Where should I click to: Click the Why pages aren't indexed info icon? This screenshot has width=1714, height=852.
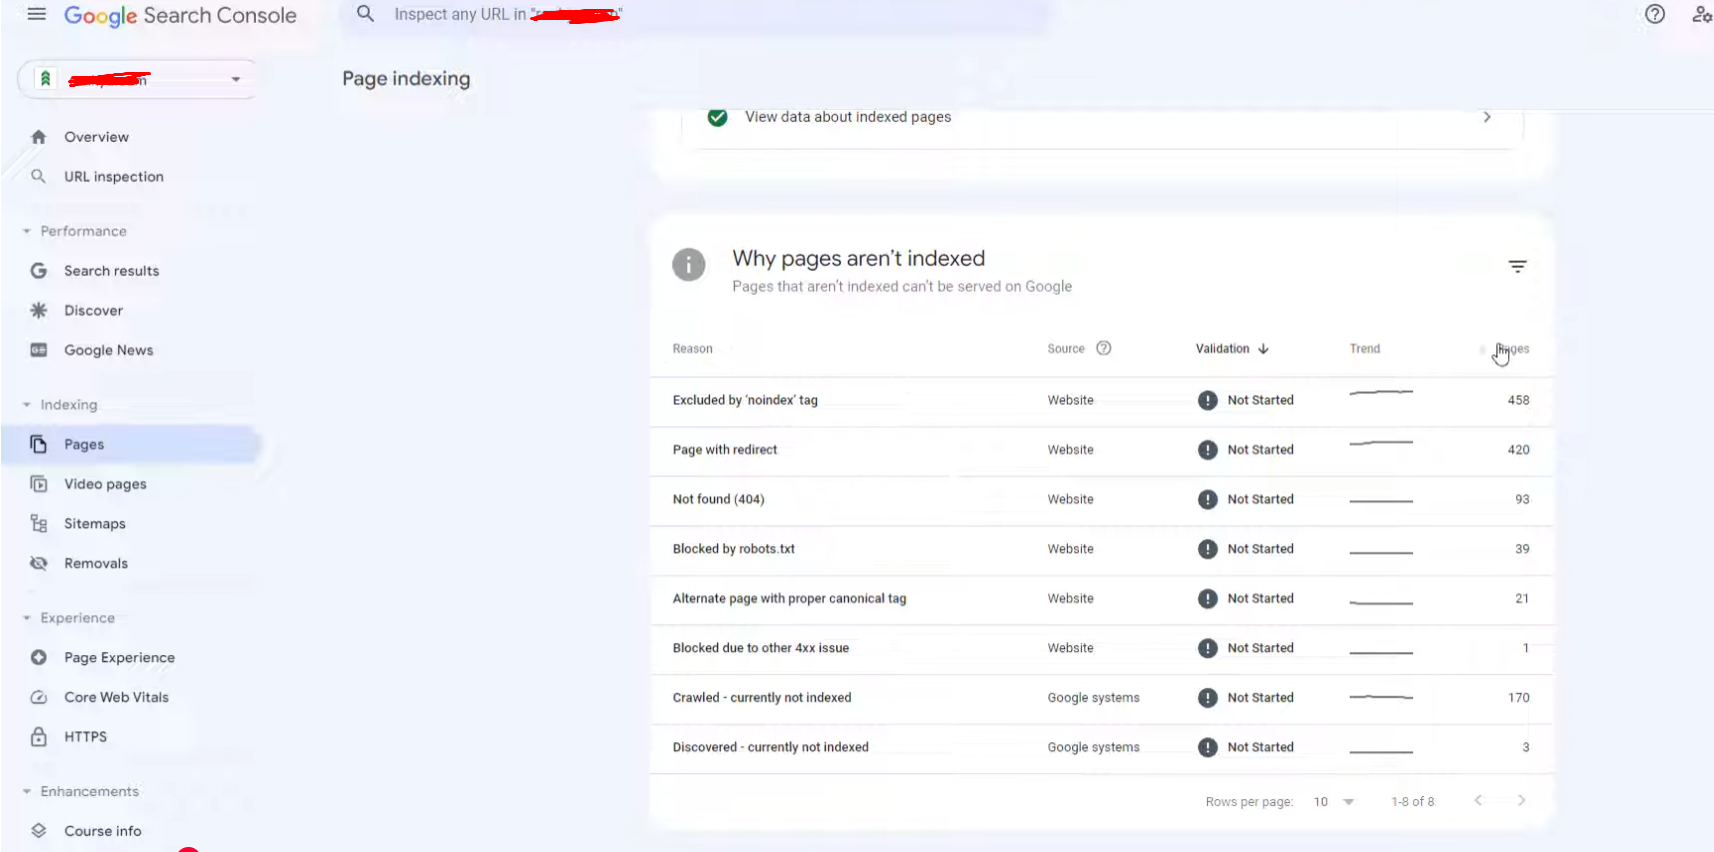tap(689, 265)
